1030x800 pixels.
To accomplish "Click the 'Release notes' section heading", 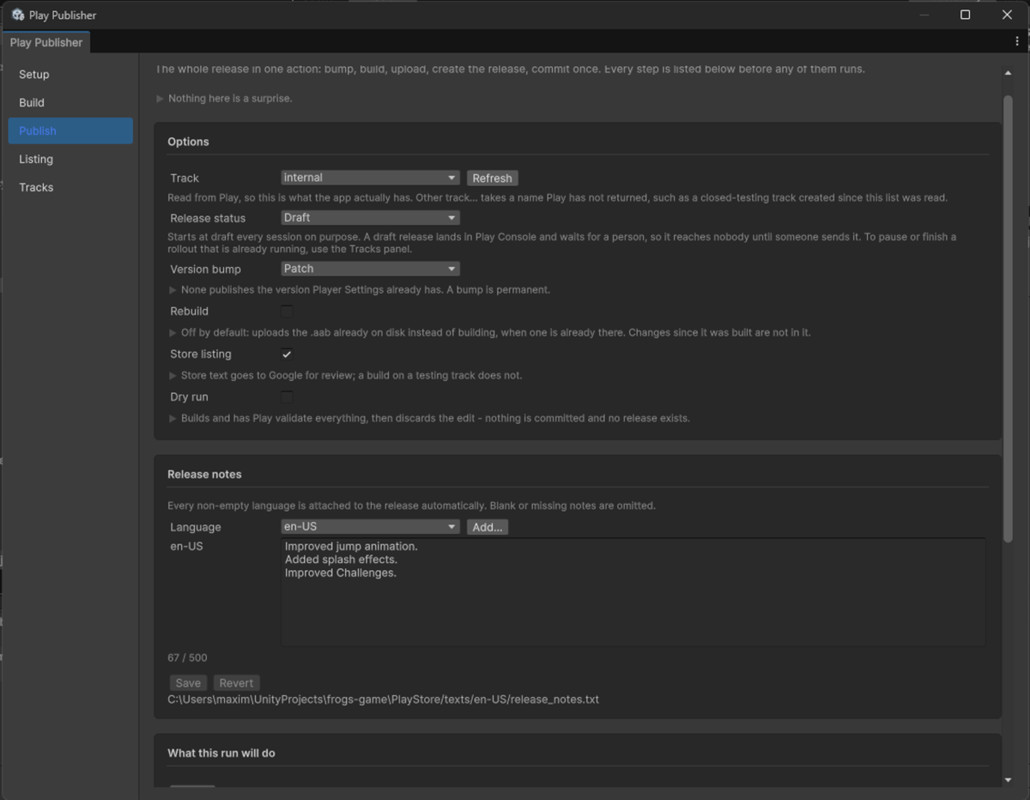I will 204,474.
